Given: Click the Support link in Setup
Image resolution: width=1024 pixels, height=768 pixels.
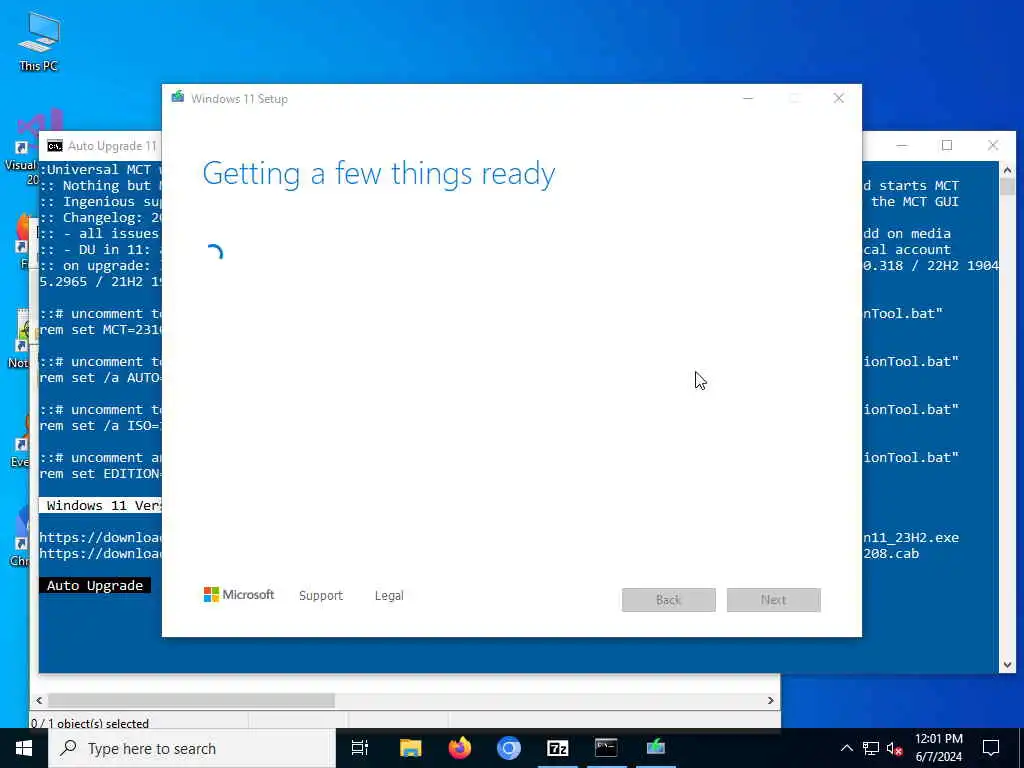Looking at the screenshot, I should click(321, 596).
